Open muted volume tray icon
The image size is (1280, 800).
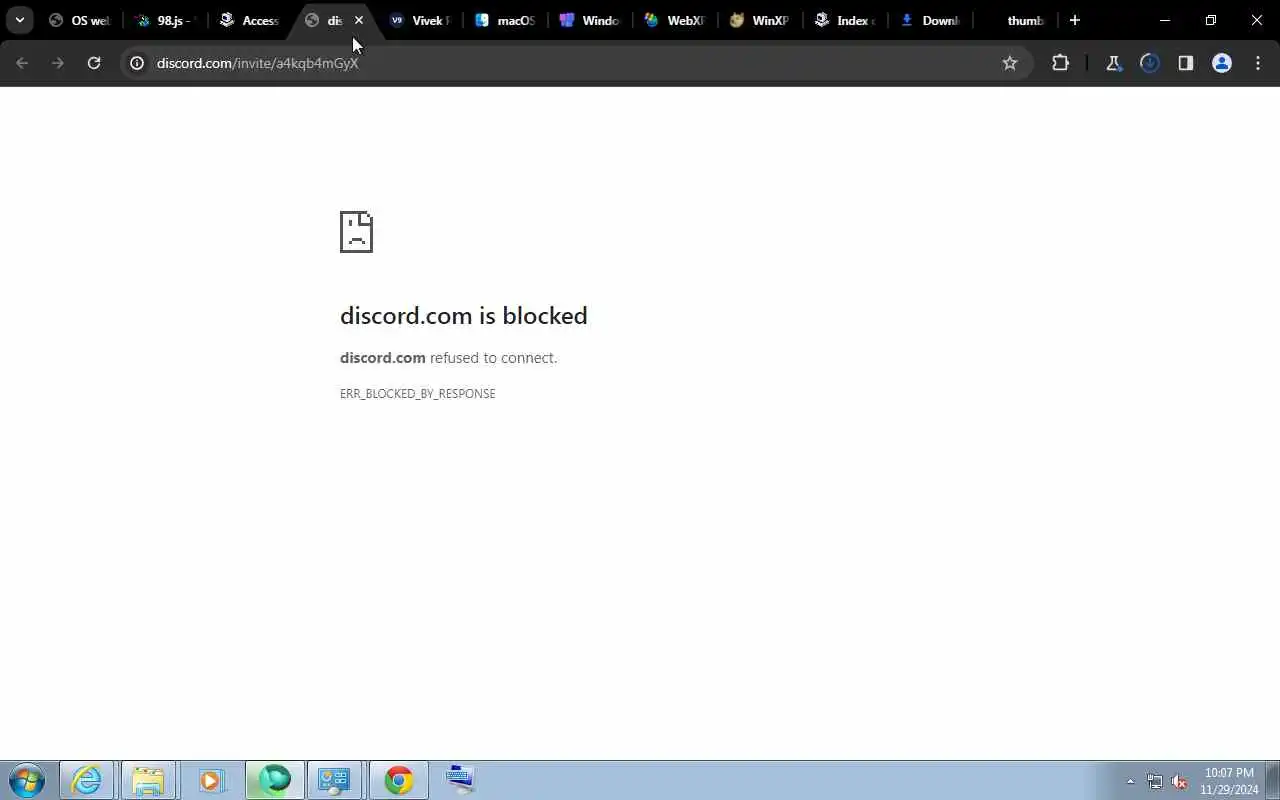point(1180,781)
